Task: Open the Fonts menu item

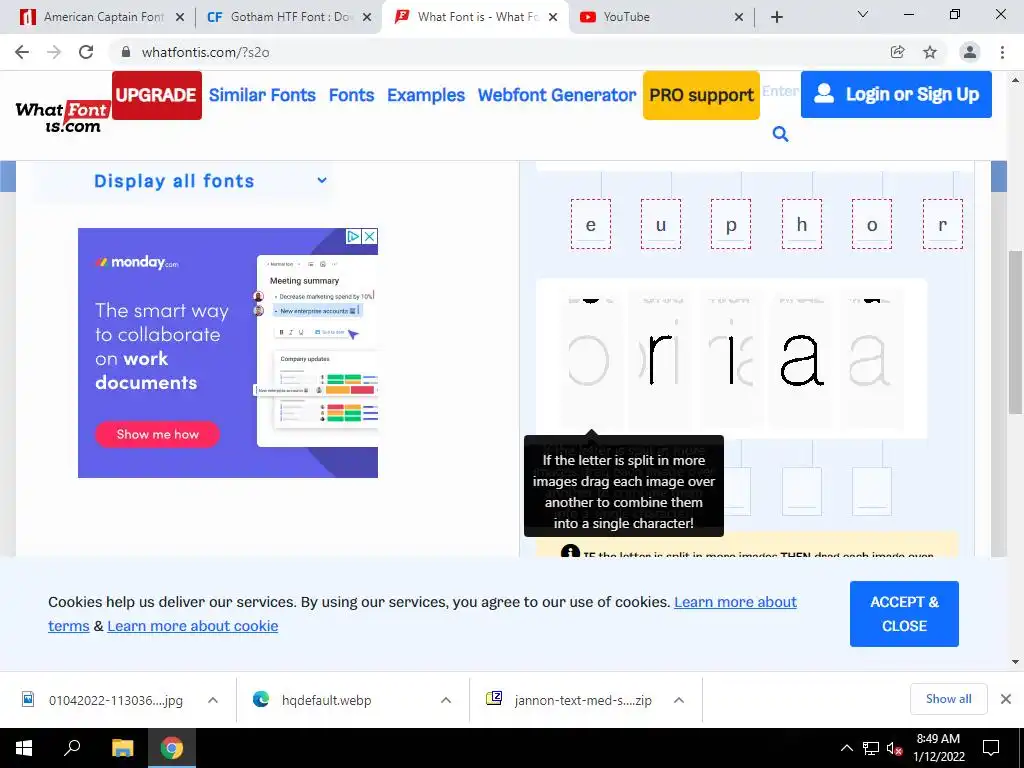Action: (351, 95)
